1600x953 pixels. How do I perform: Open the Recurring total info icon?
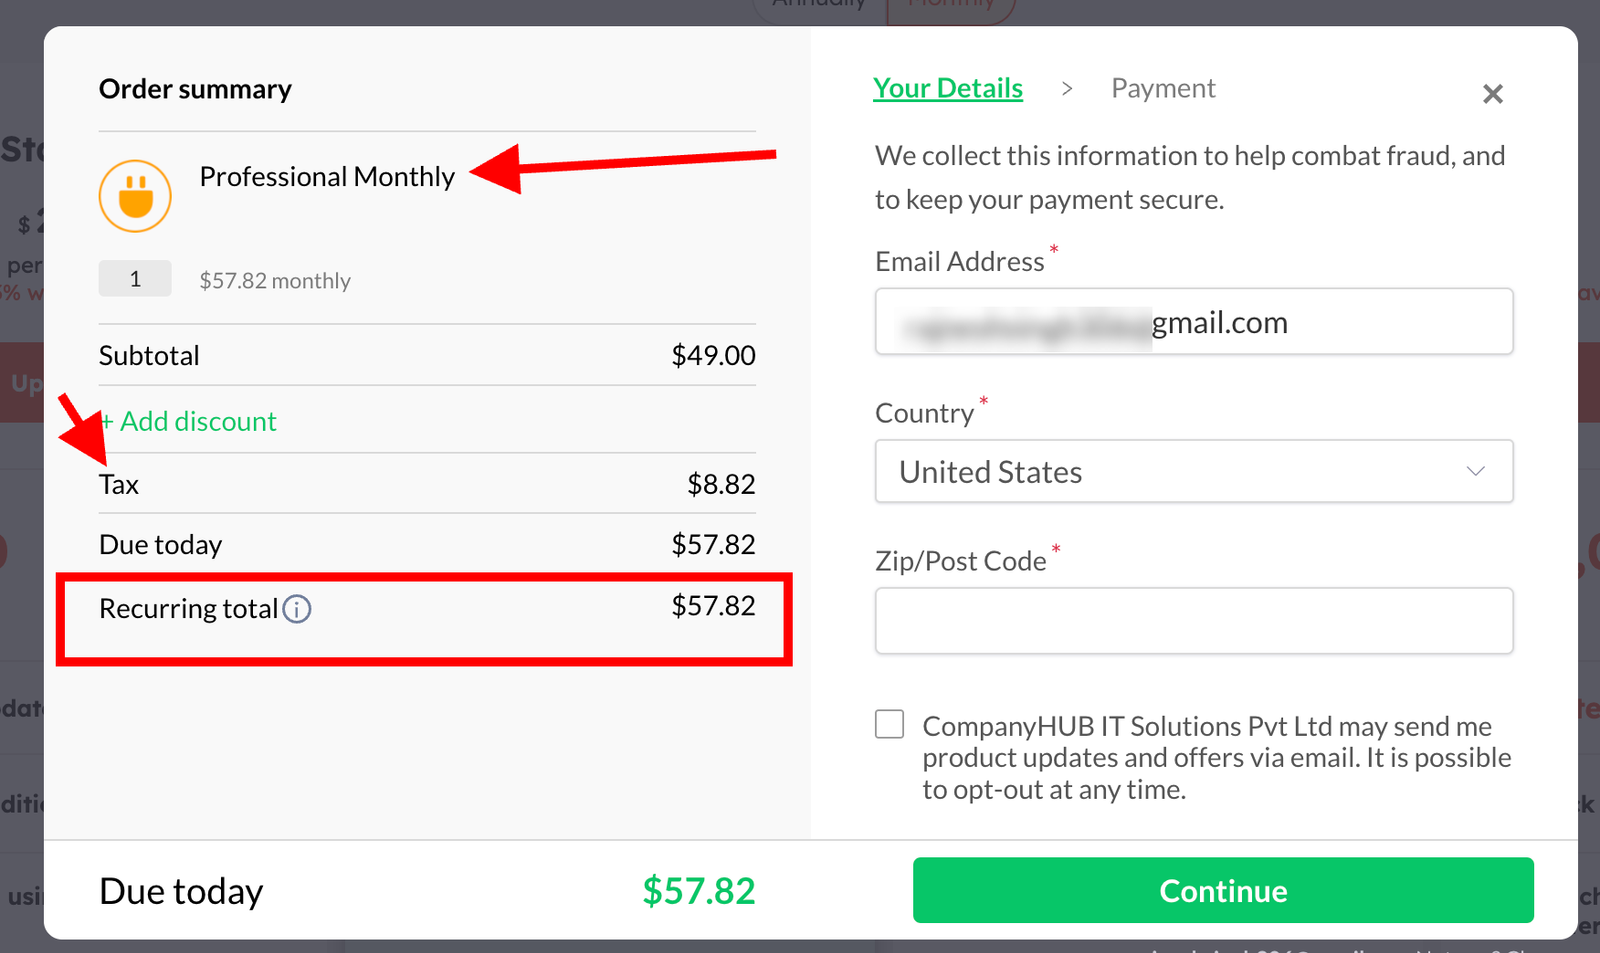click(x=297, y=609)
